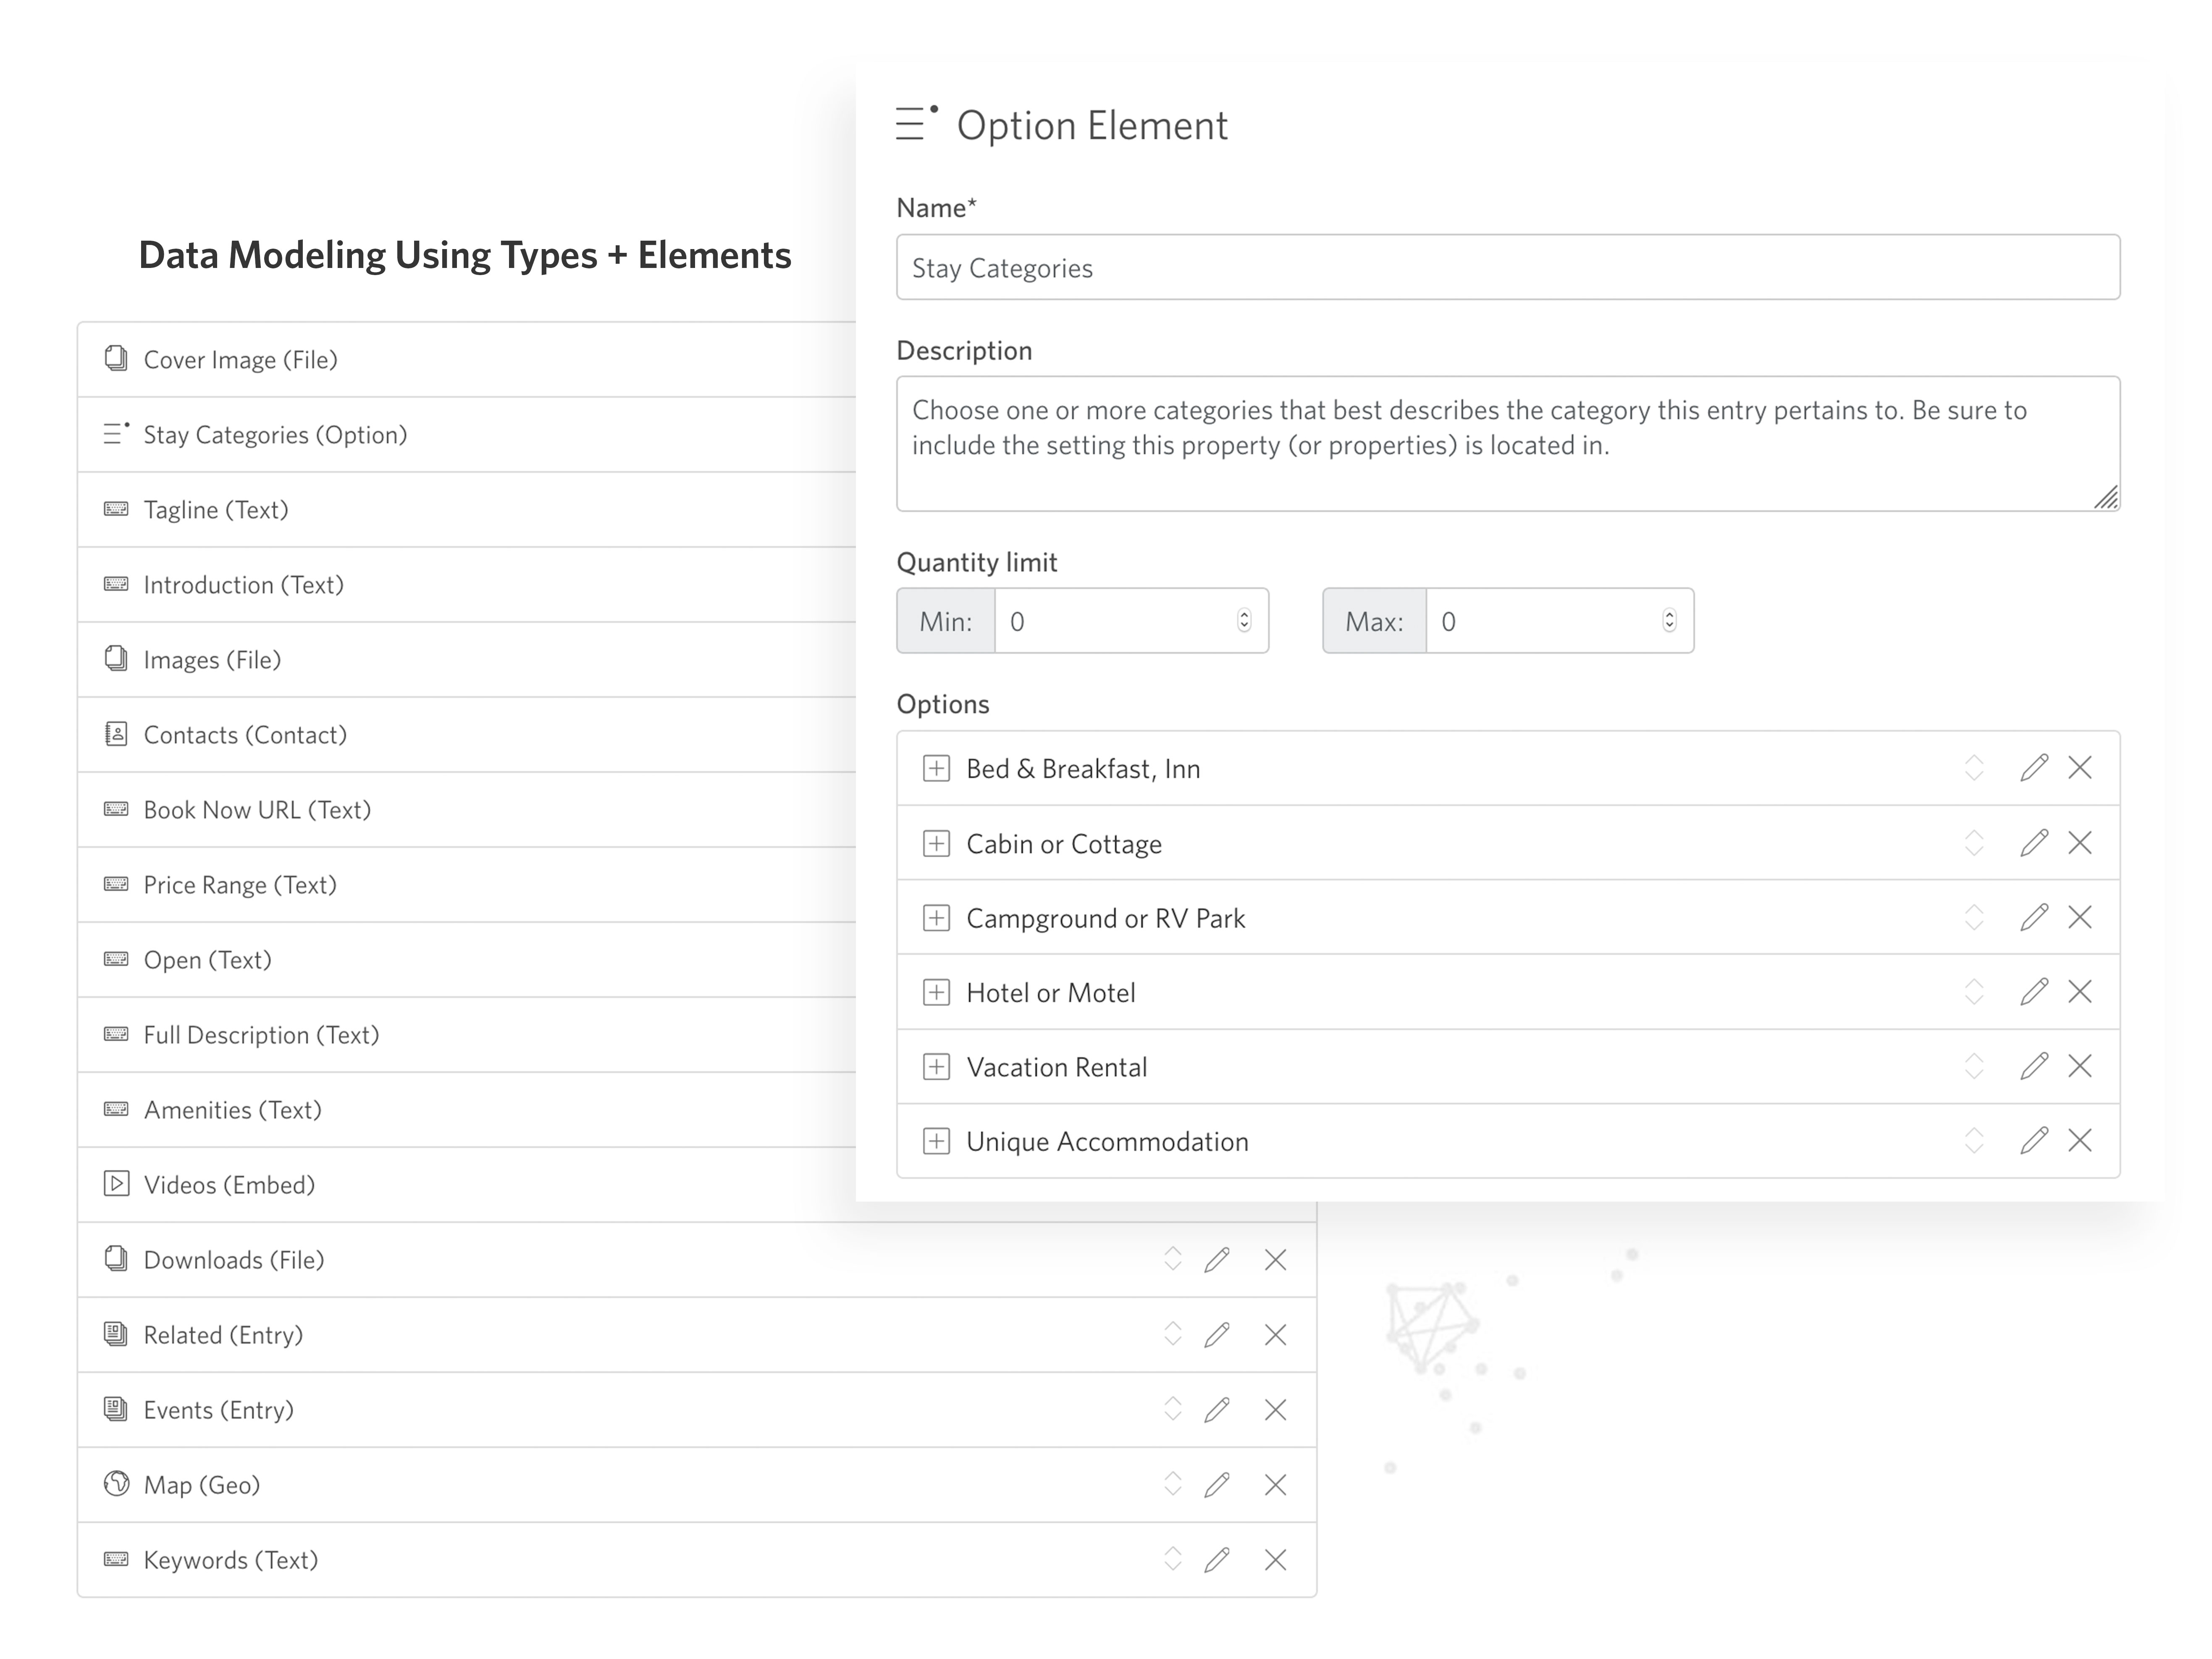Click the Option Element title icon
The image size is (2212, 1659).
(x=917, y=123)
